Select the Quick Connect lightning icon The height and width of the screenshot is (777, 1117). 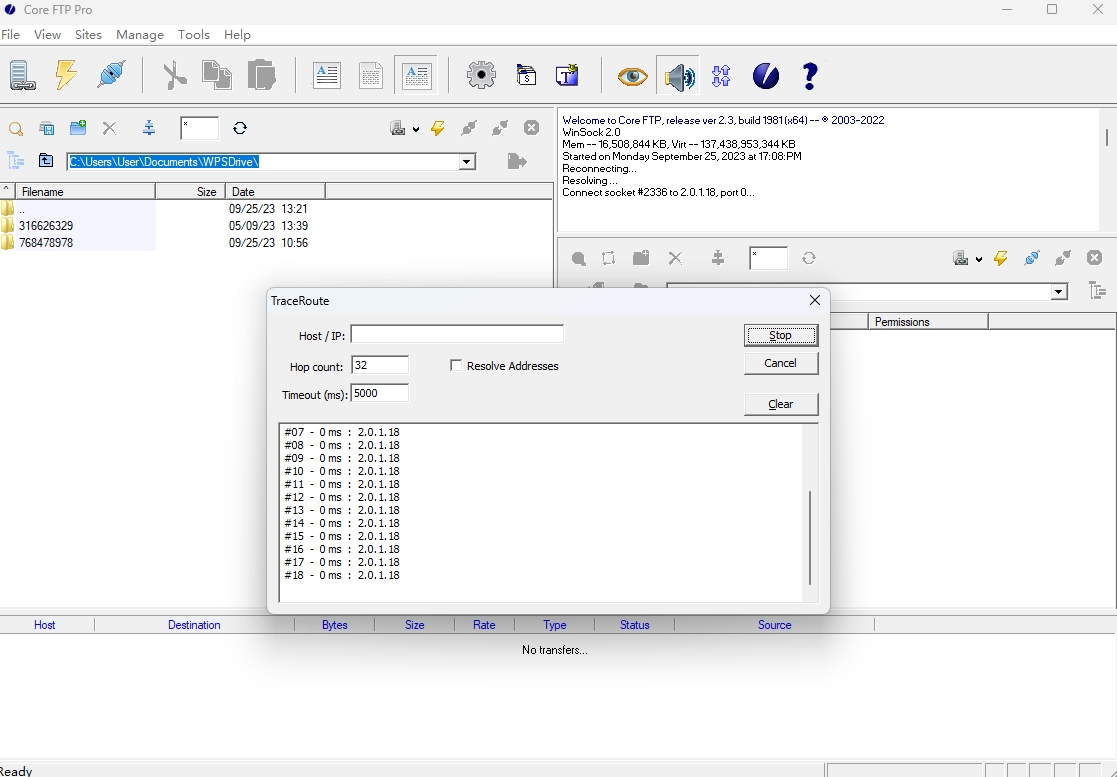pos(66,75)
